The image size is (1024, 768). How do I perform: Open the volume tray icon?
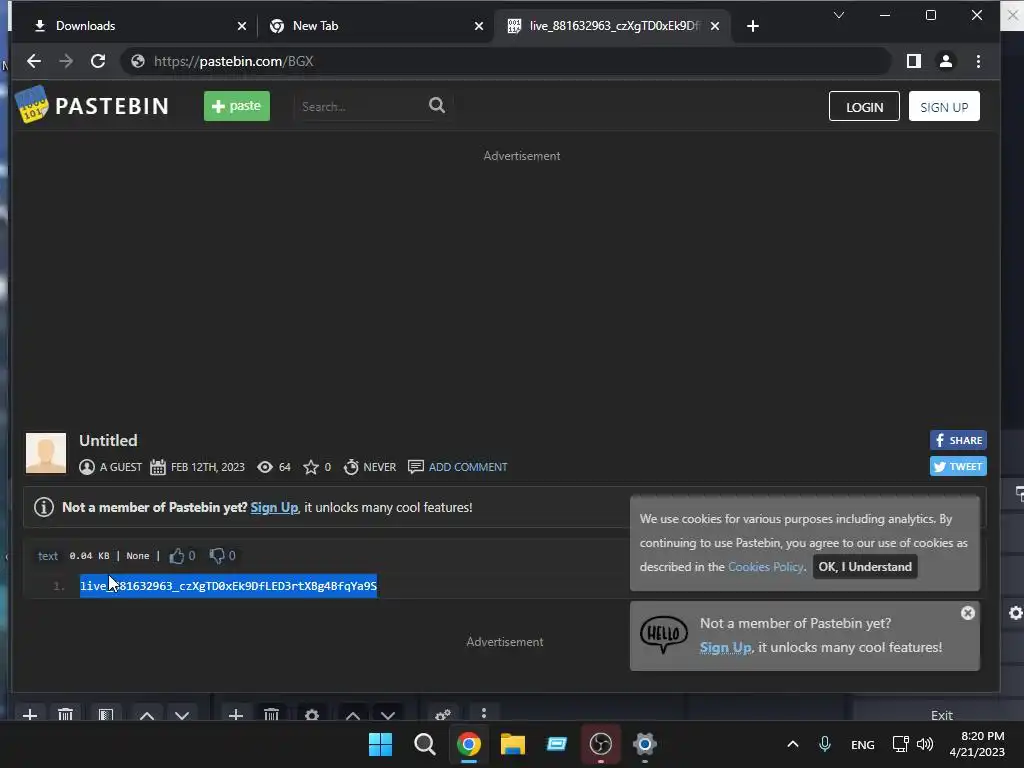coord(925,744)
